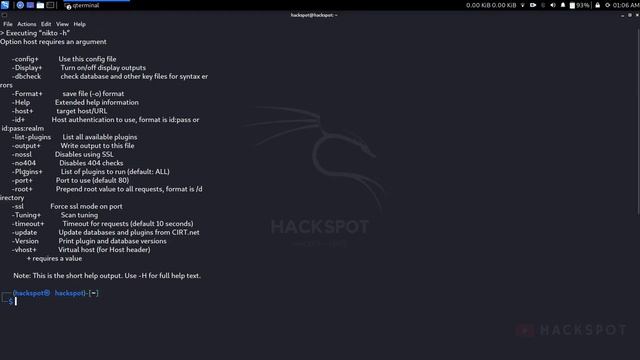Click 'Disables using SSL' text
This screenshot has width=640, height=360.
84,154
